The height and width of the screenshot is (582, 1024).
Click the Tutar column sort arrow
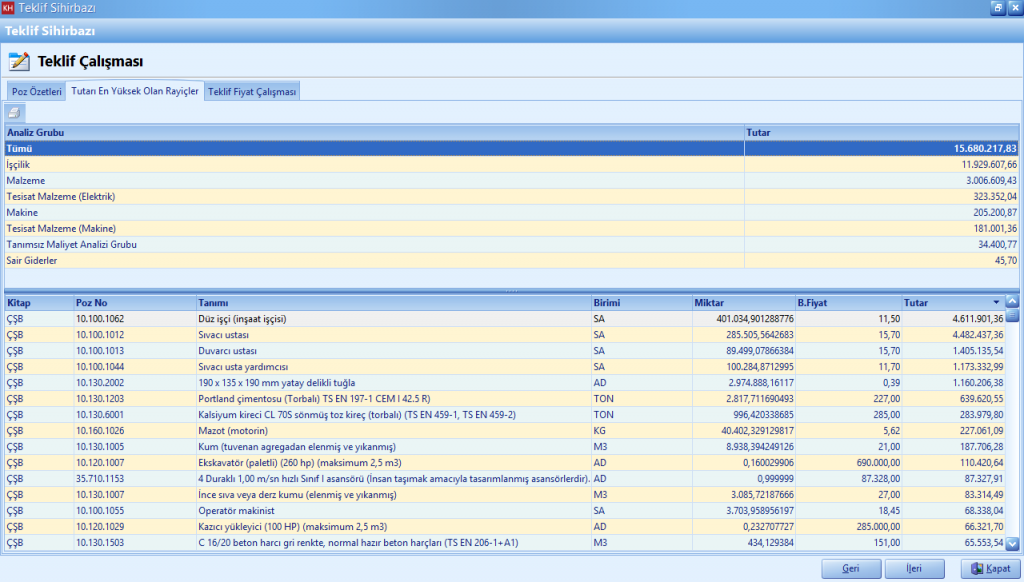pos(995,302)
